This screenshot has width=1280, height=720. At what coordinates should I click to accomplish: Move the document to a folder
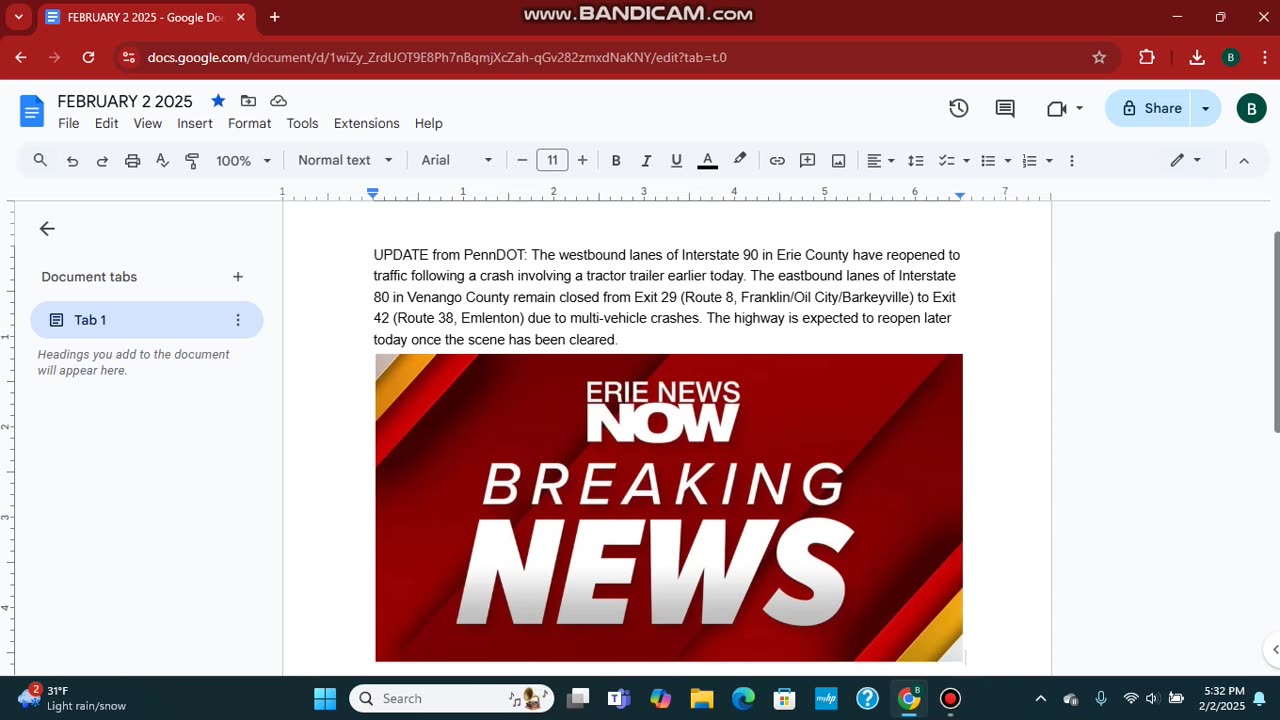coord(248,101)
